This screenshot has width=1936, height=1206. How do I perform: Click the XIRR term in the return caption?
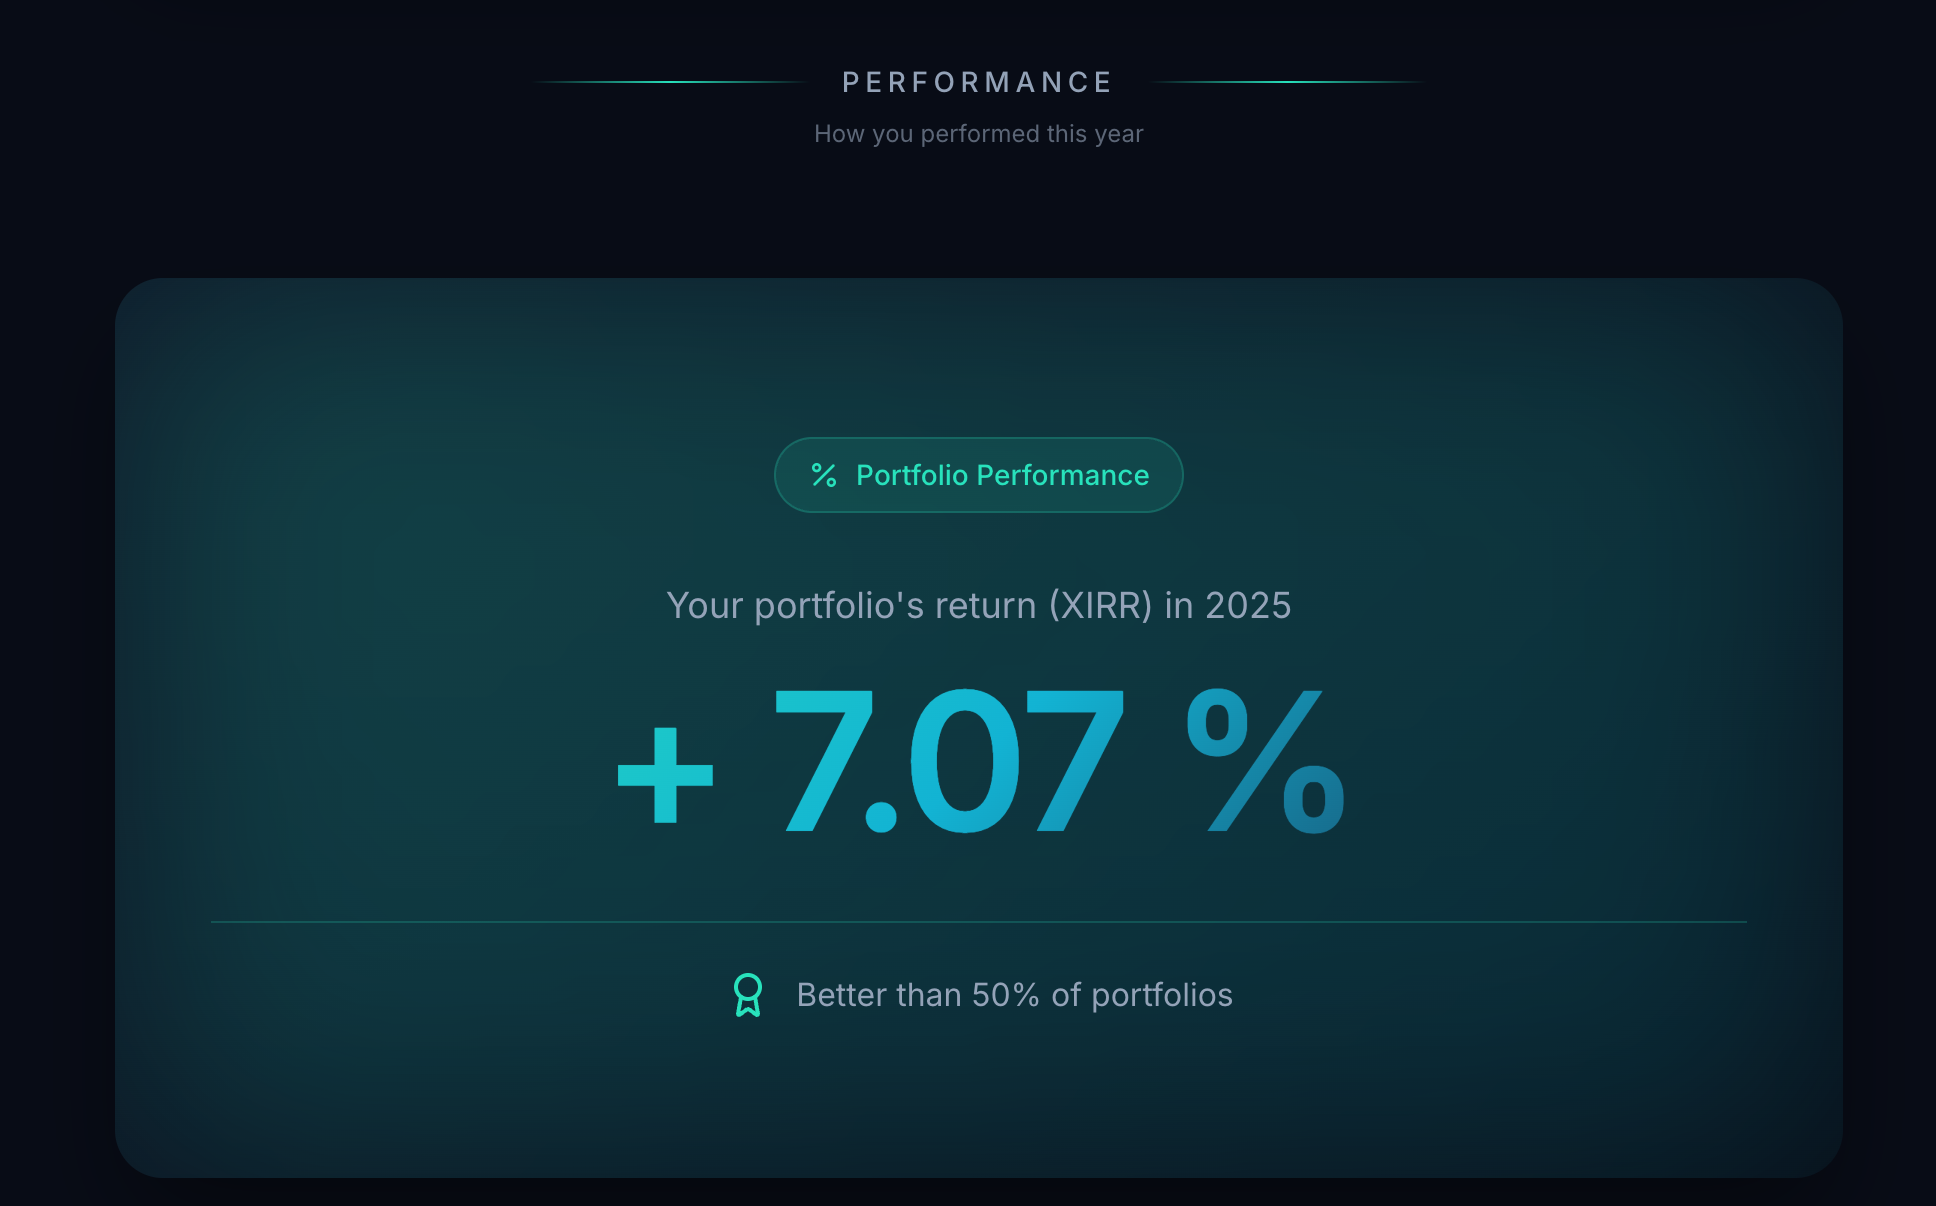(x=1100, y=606)
